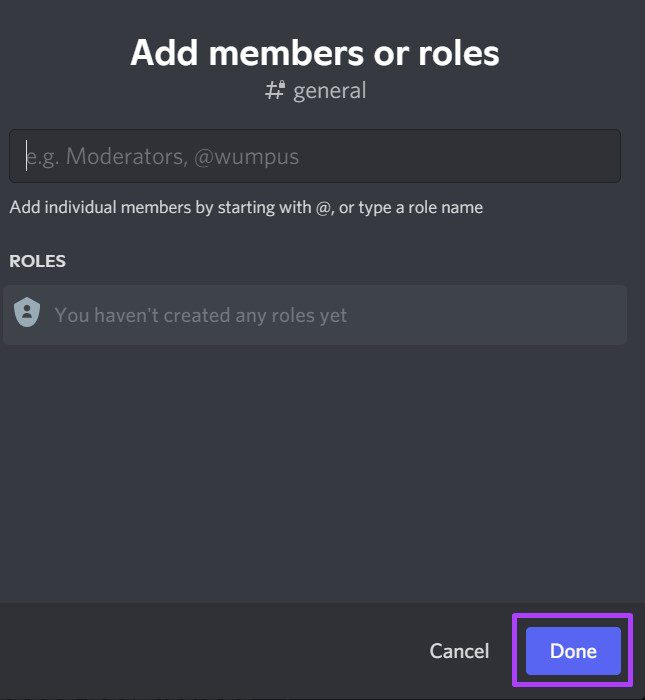Viewport: 645px width, 700px height.
Task: Click the 'e.g. Moderators, @wumpus' placeholder text
Action: pyautogui.click(x=163, y=157)
